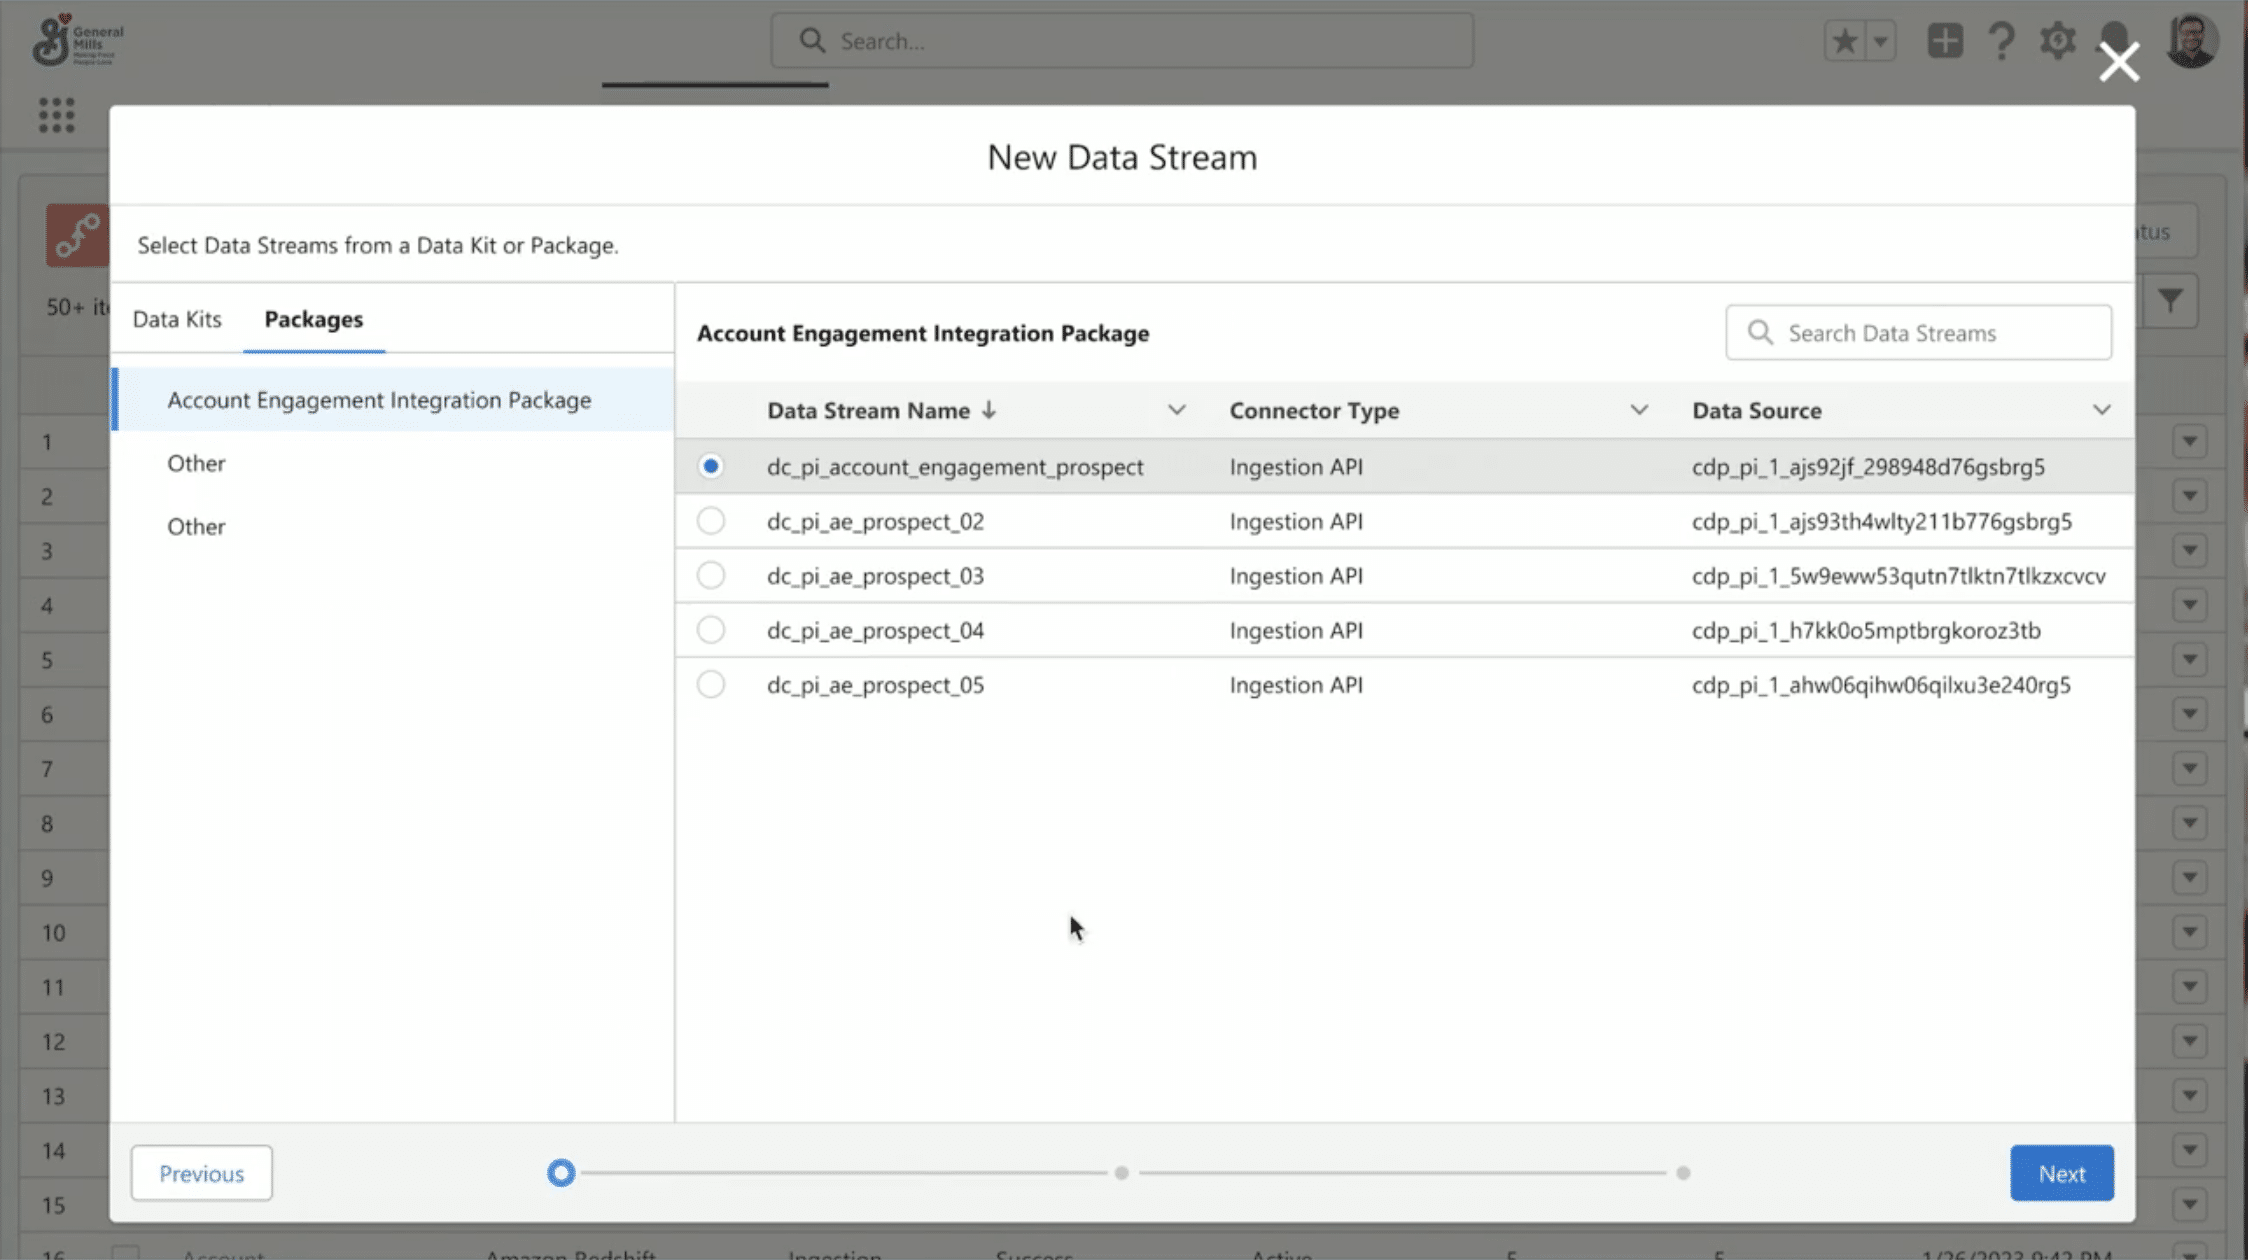Click the Next button
This screenshot has width=2248, height=1260.
[2061, 1173]
